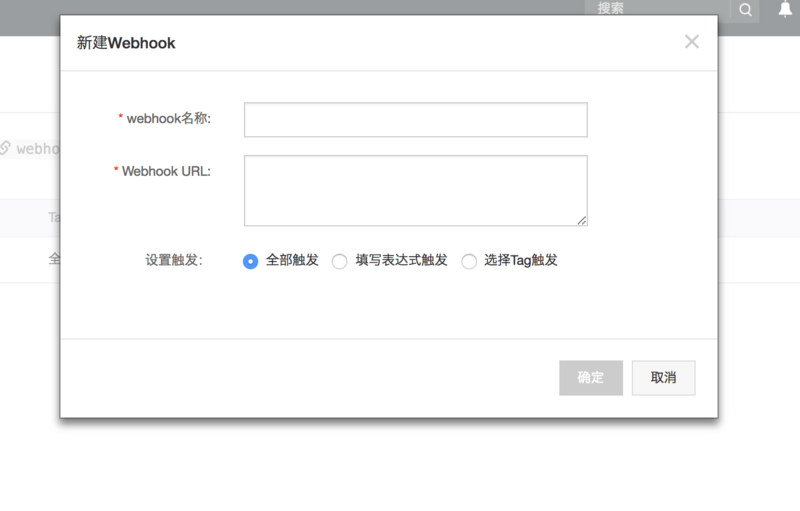Click the 新建Webhook dialog title text

[x=126, y=43]
